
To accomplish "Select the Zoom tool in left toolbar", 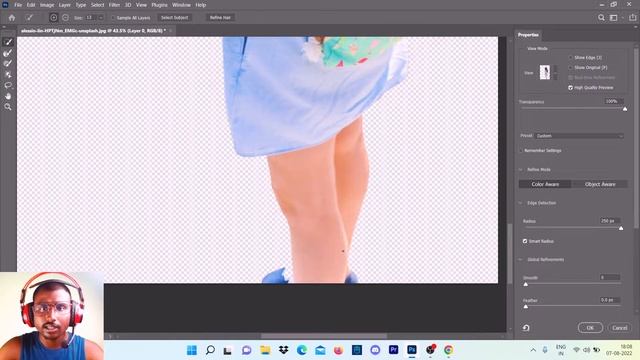I will (x=8, y=107).
